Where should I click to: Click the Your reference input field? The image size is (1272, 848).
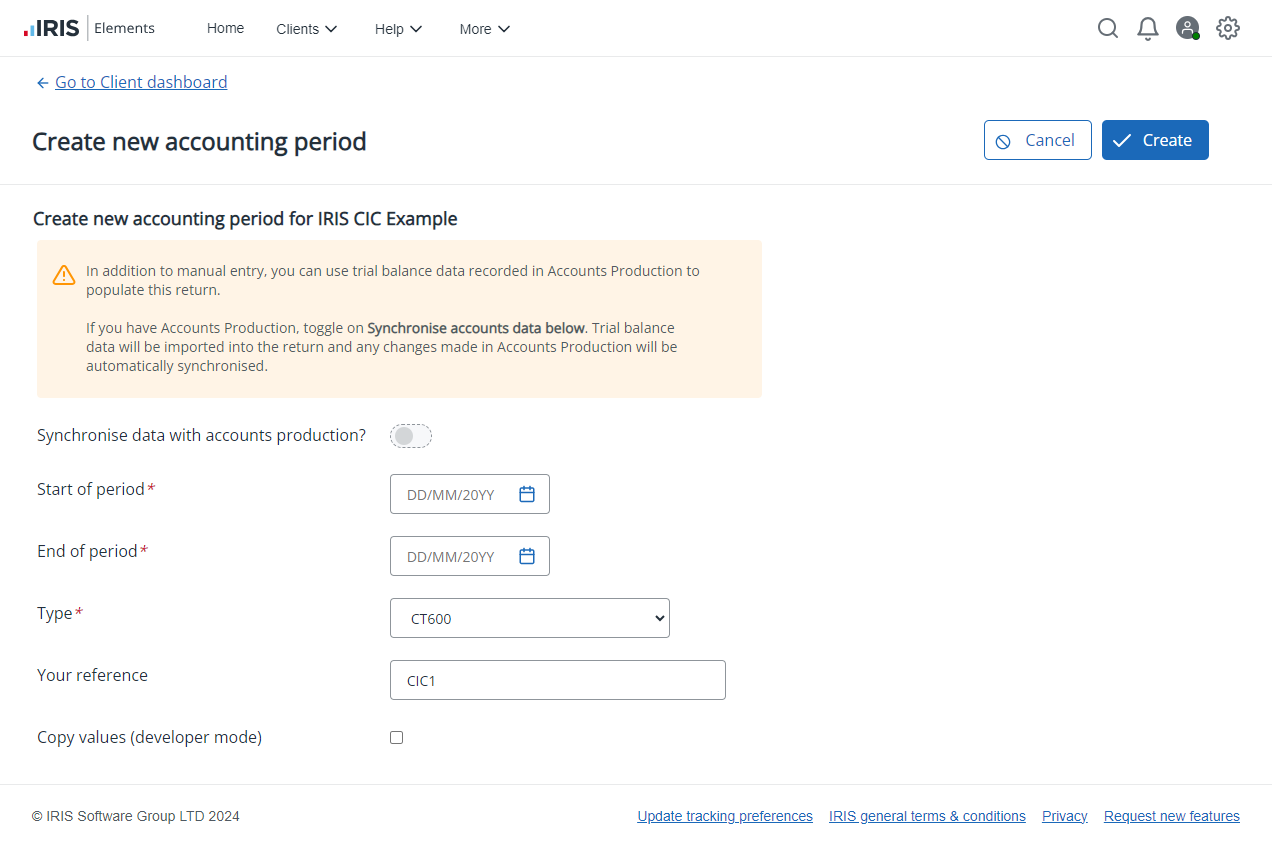(x=557, y=680)
